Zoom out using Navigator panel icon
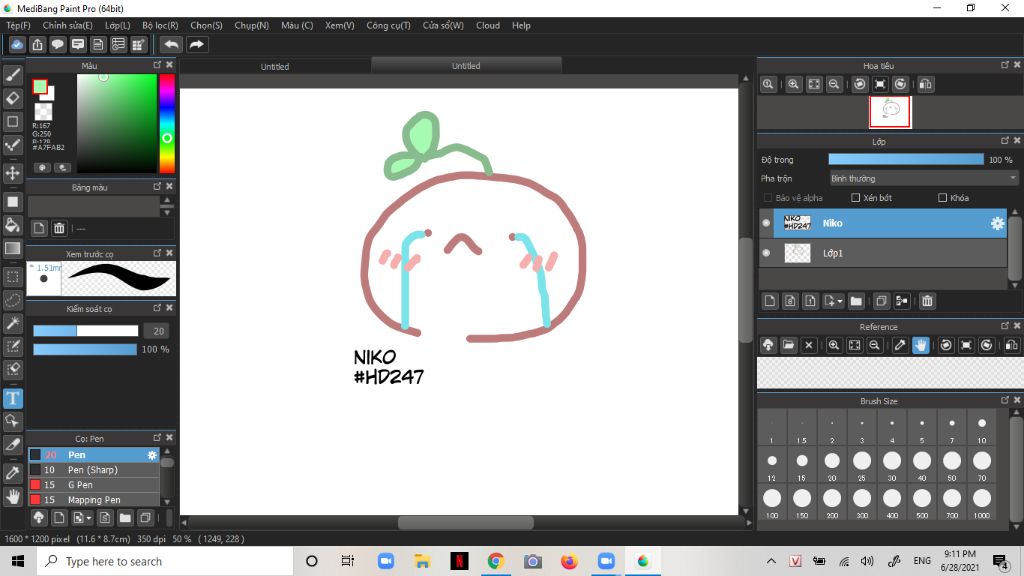This screenshot has width=1024, height=576. (834, 84)
